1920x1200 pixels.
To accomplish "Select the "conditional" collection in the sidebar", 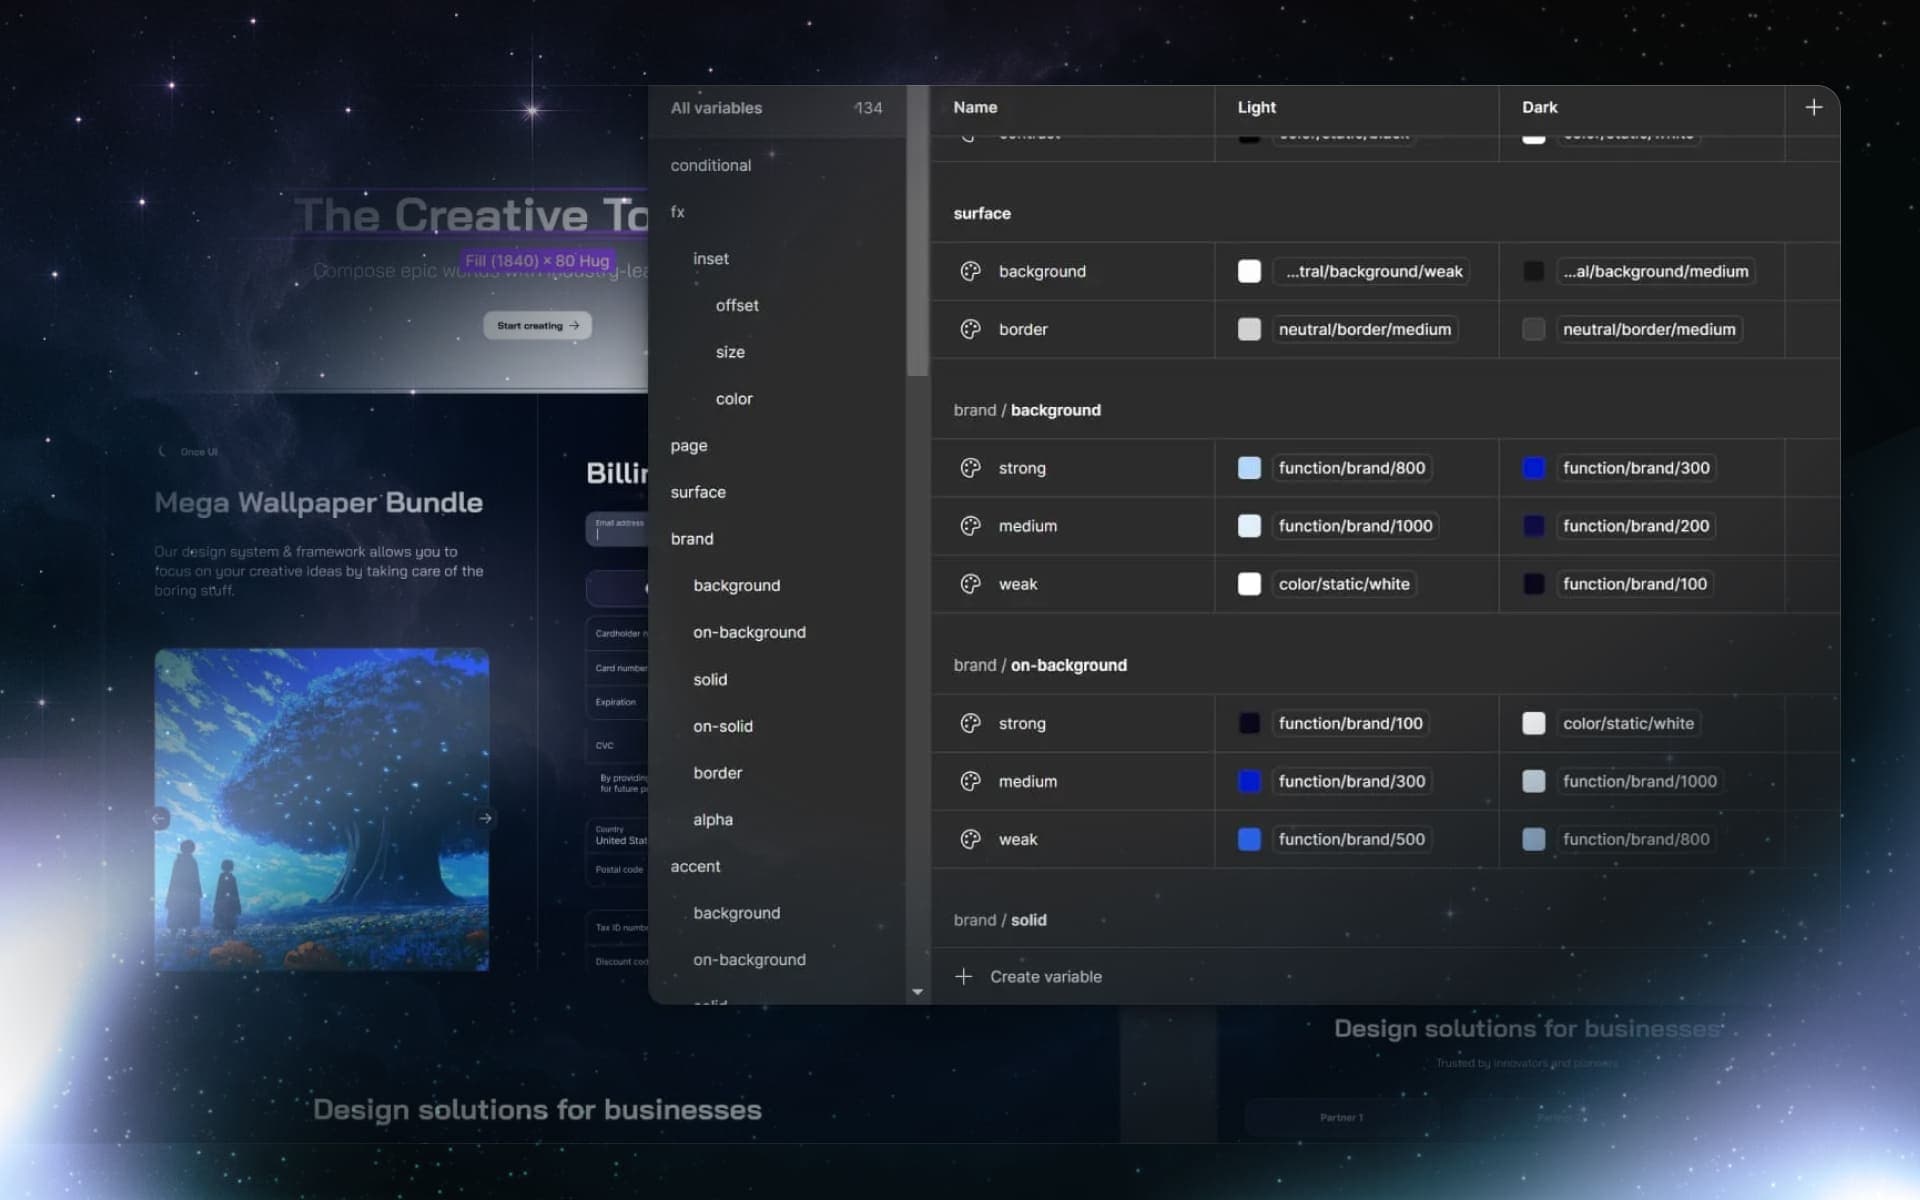I will 711,165.
